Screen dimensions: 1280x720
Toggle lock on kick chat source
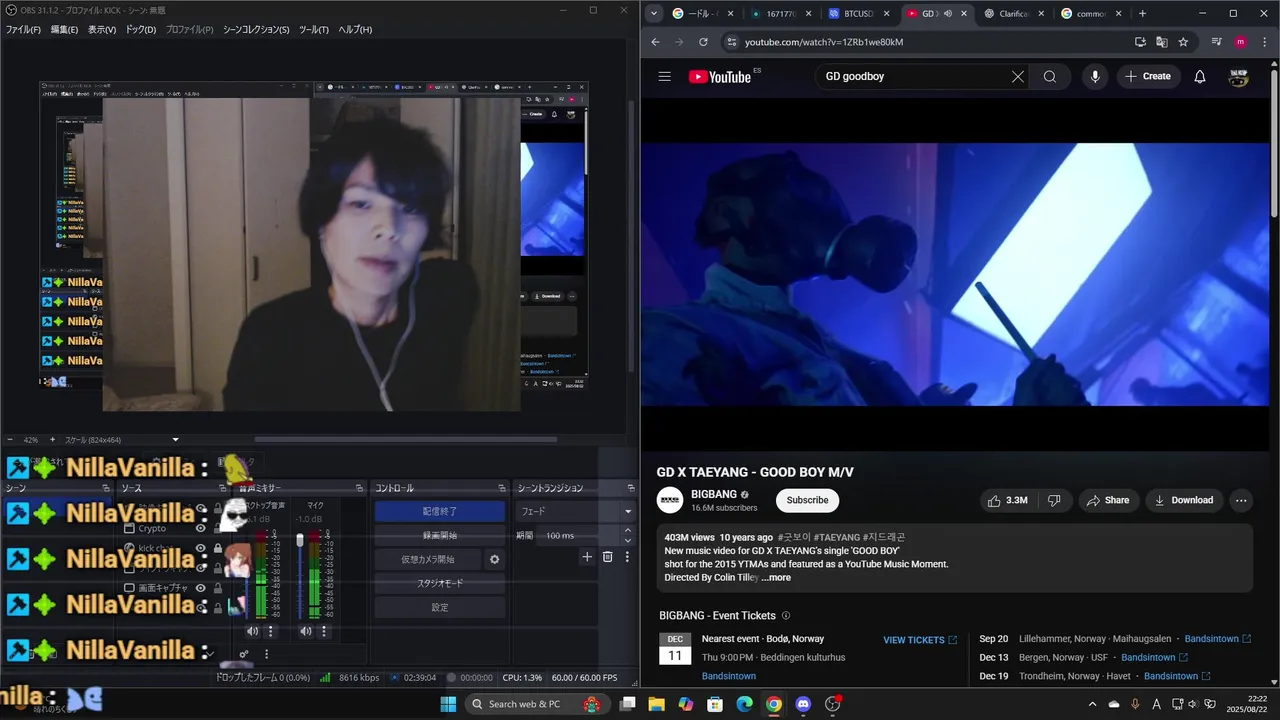coord(218,548)
